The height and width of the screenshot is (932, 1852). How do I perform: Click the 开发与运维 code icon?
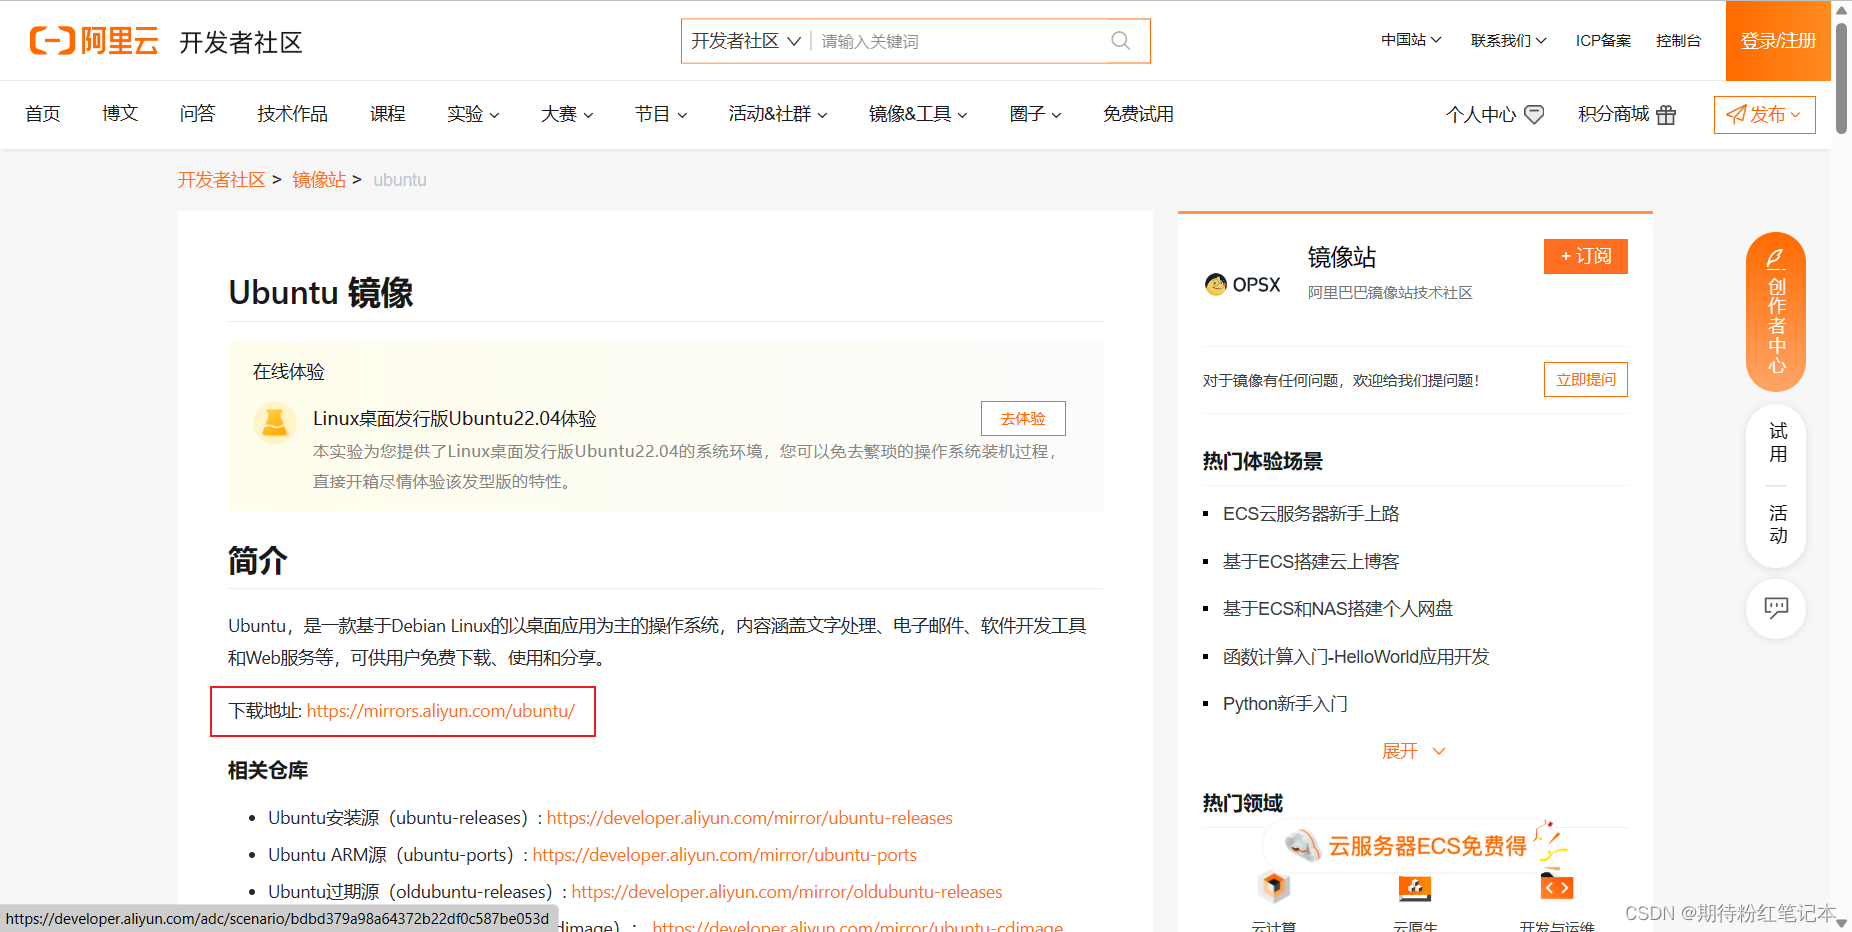click(x=1557, y=887)
